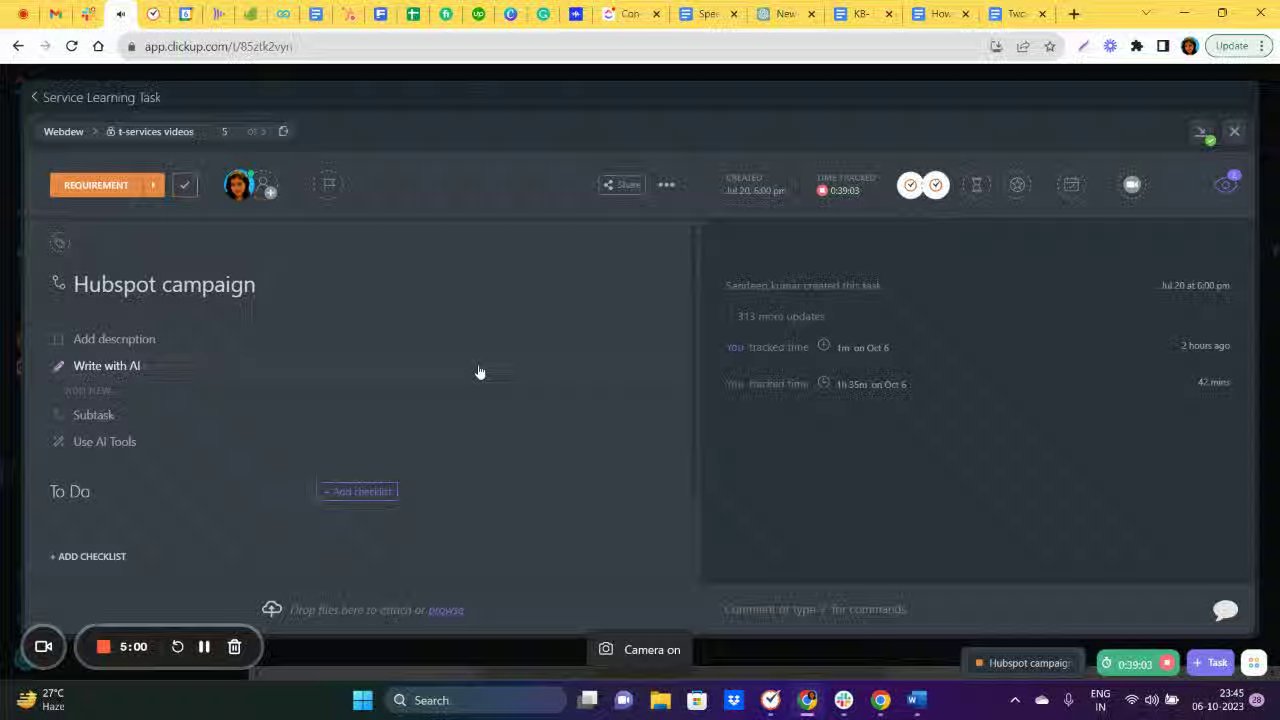Image resolution: width=1280 pixels, height=720 pixels.
Task: Bookmark this page with the star icon
Action: (1049, 46)
